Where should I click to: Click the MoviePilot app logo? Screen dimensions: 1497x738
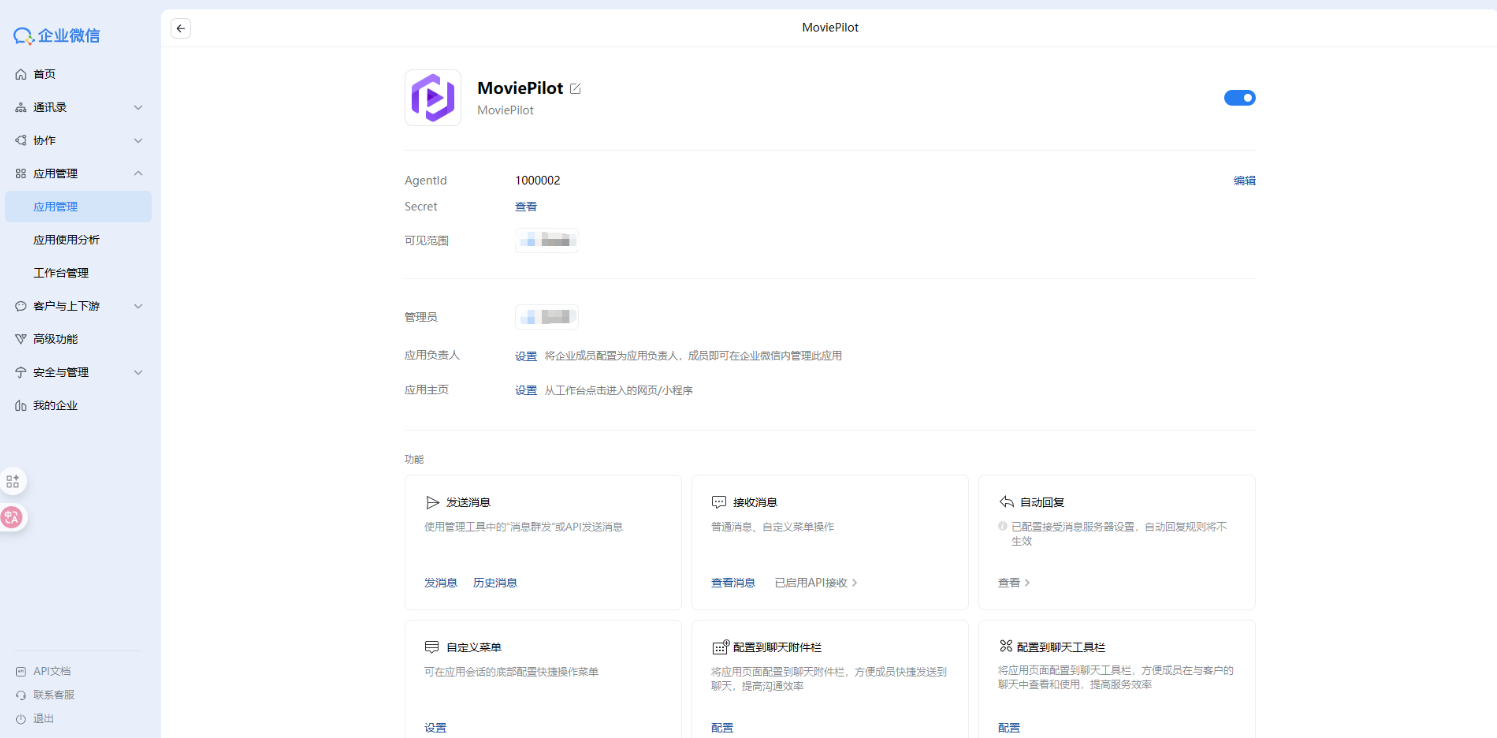433,98
